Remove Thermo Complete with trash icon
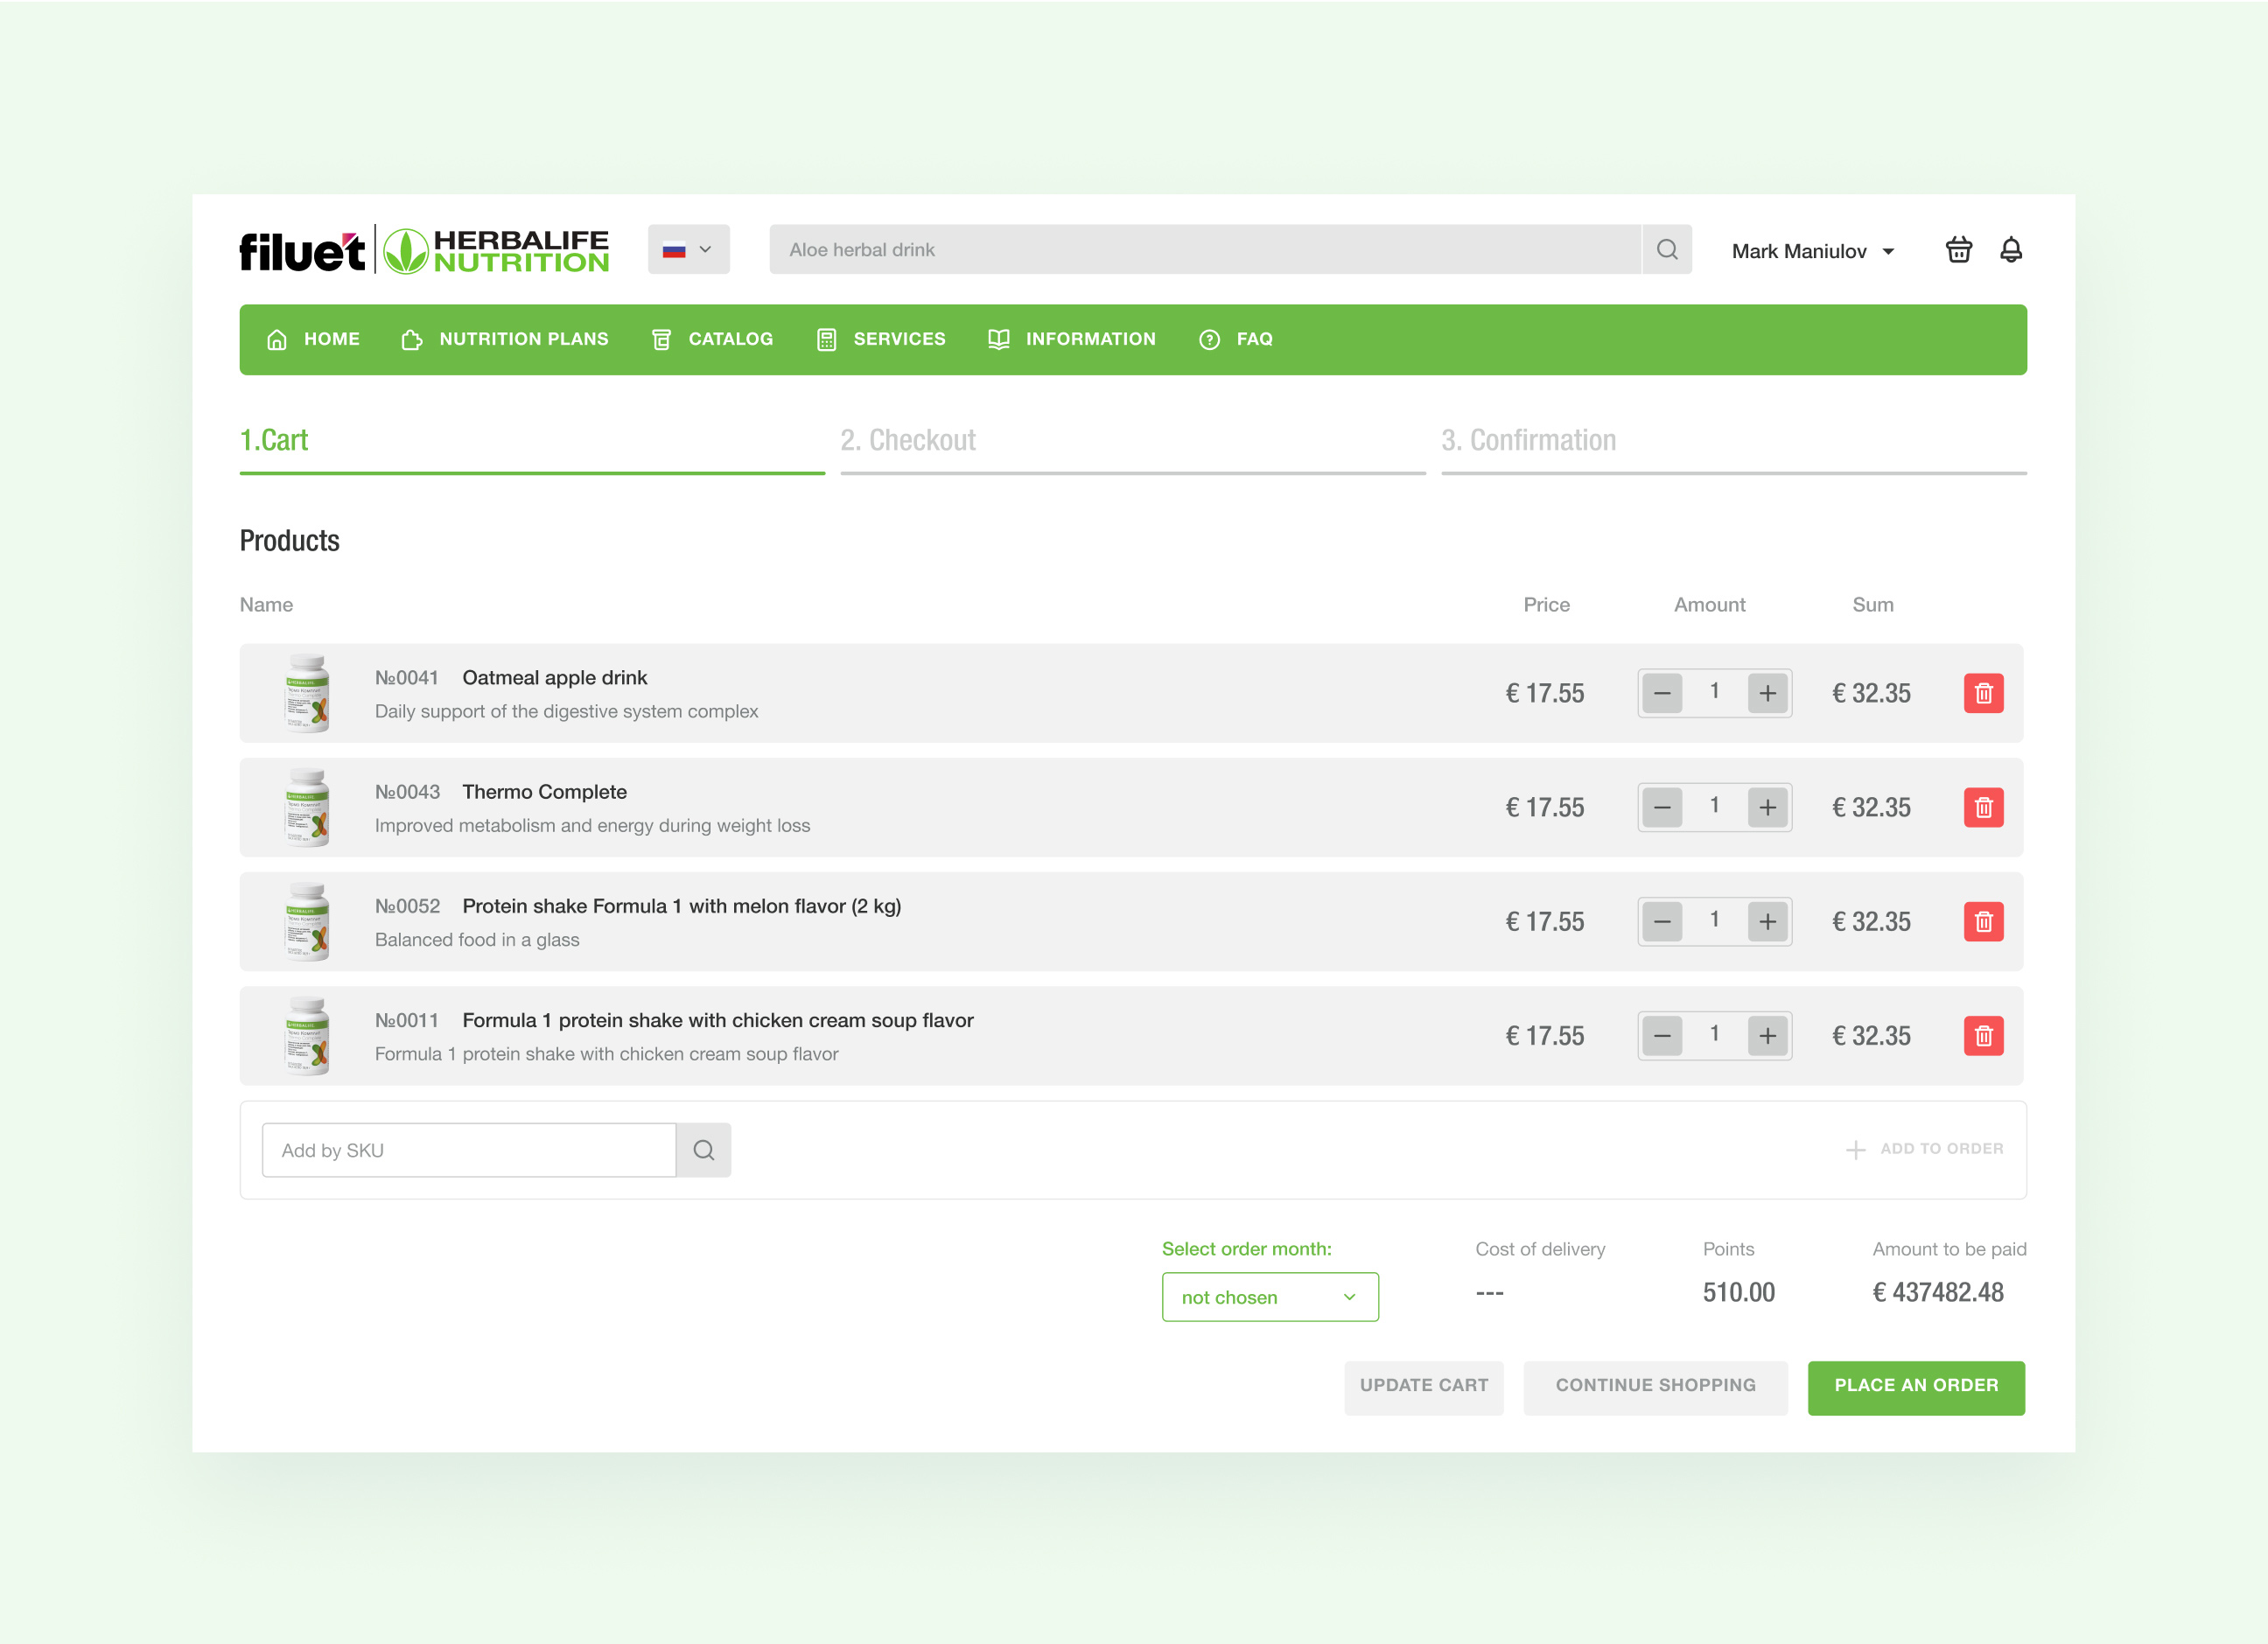This screenshot has height=1644, width=2268. [1983, 807]
